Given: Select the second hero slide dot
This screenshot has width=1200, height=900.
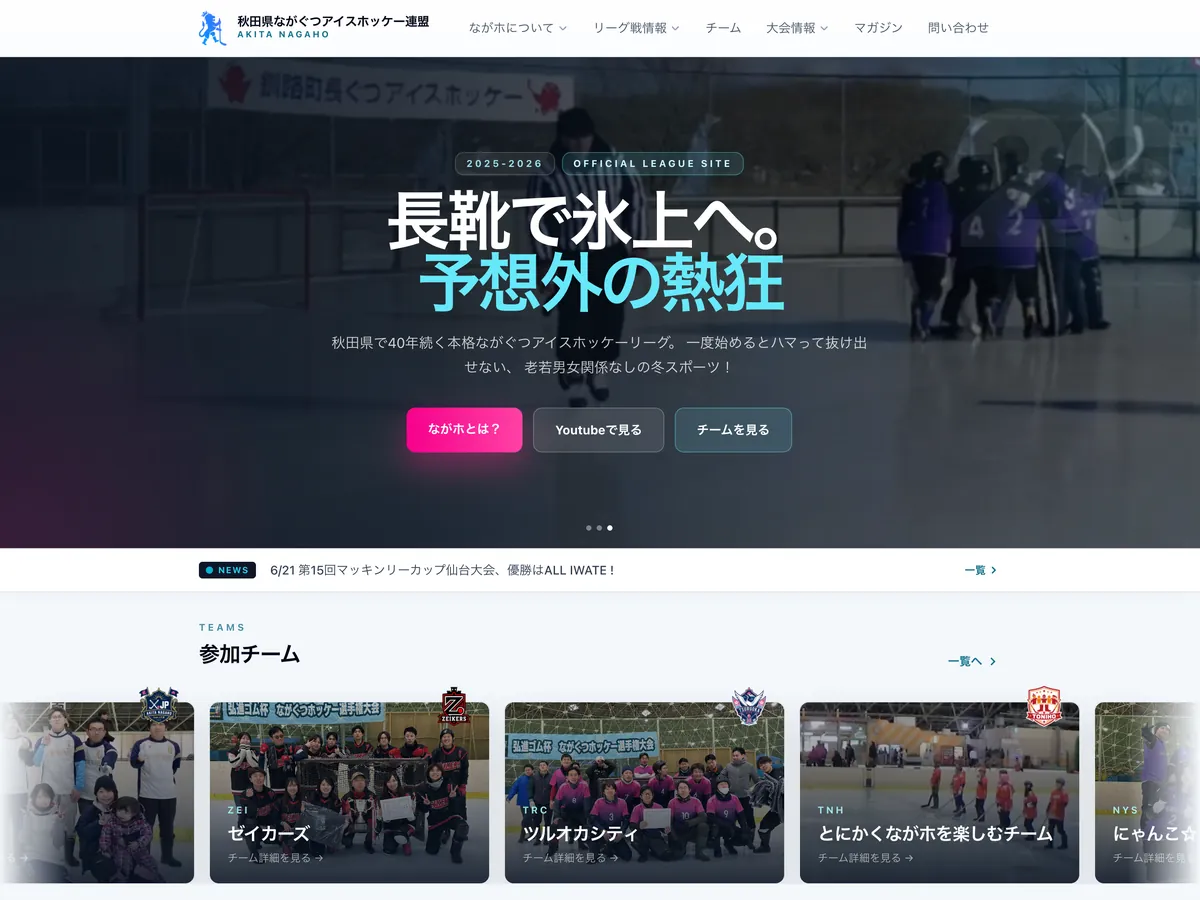Looking at the screenshot, I should coord(599,527).
